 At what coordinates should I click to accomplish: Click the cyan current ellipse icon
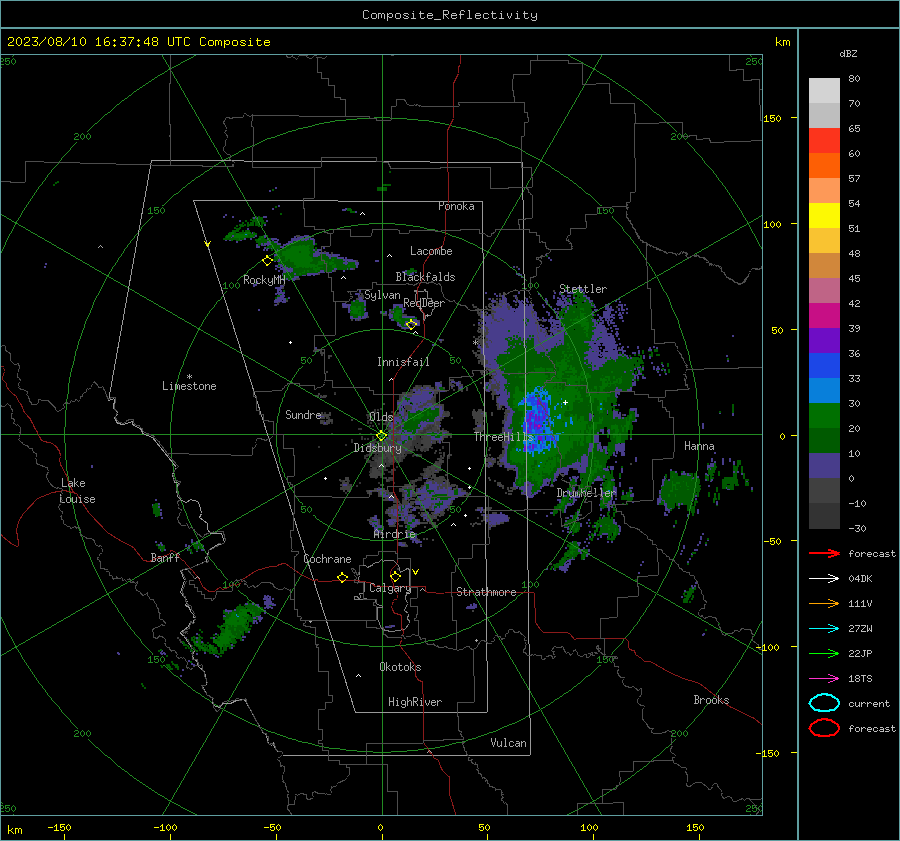point(824,703)
